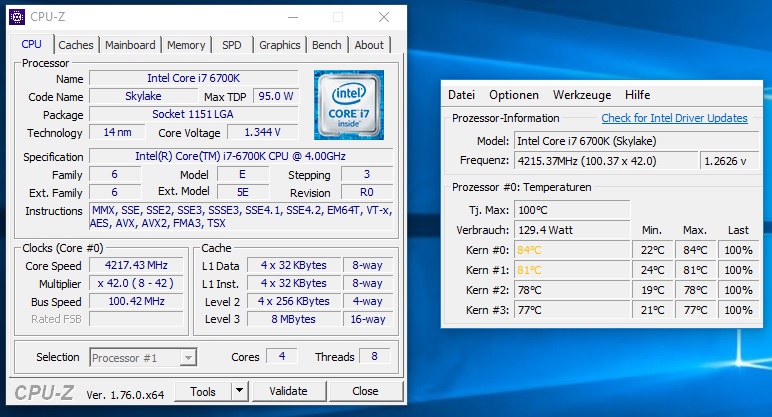
Task: Click the Revision R0 value
Action: (367, 192)
